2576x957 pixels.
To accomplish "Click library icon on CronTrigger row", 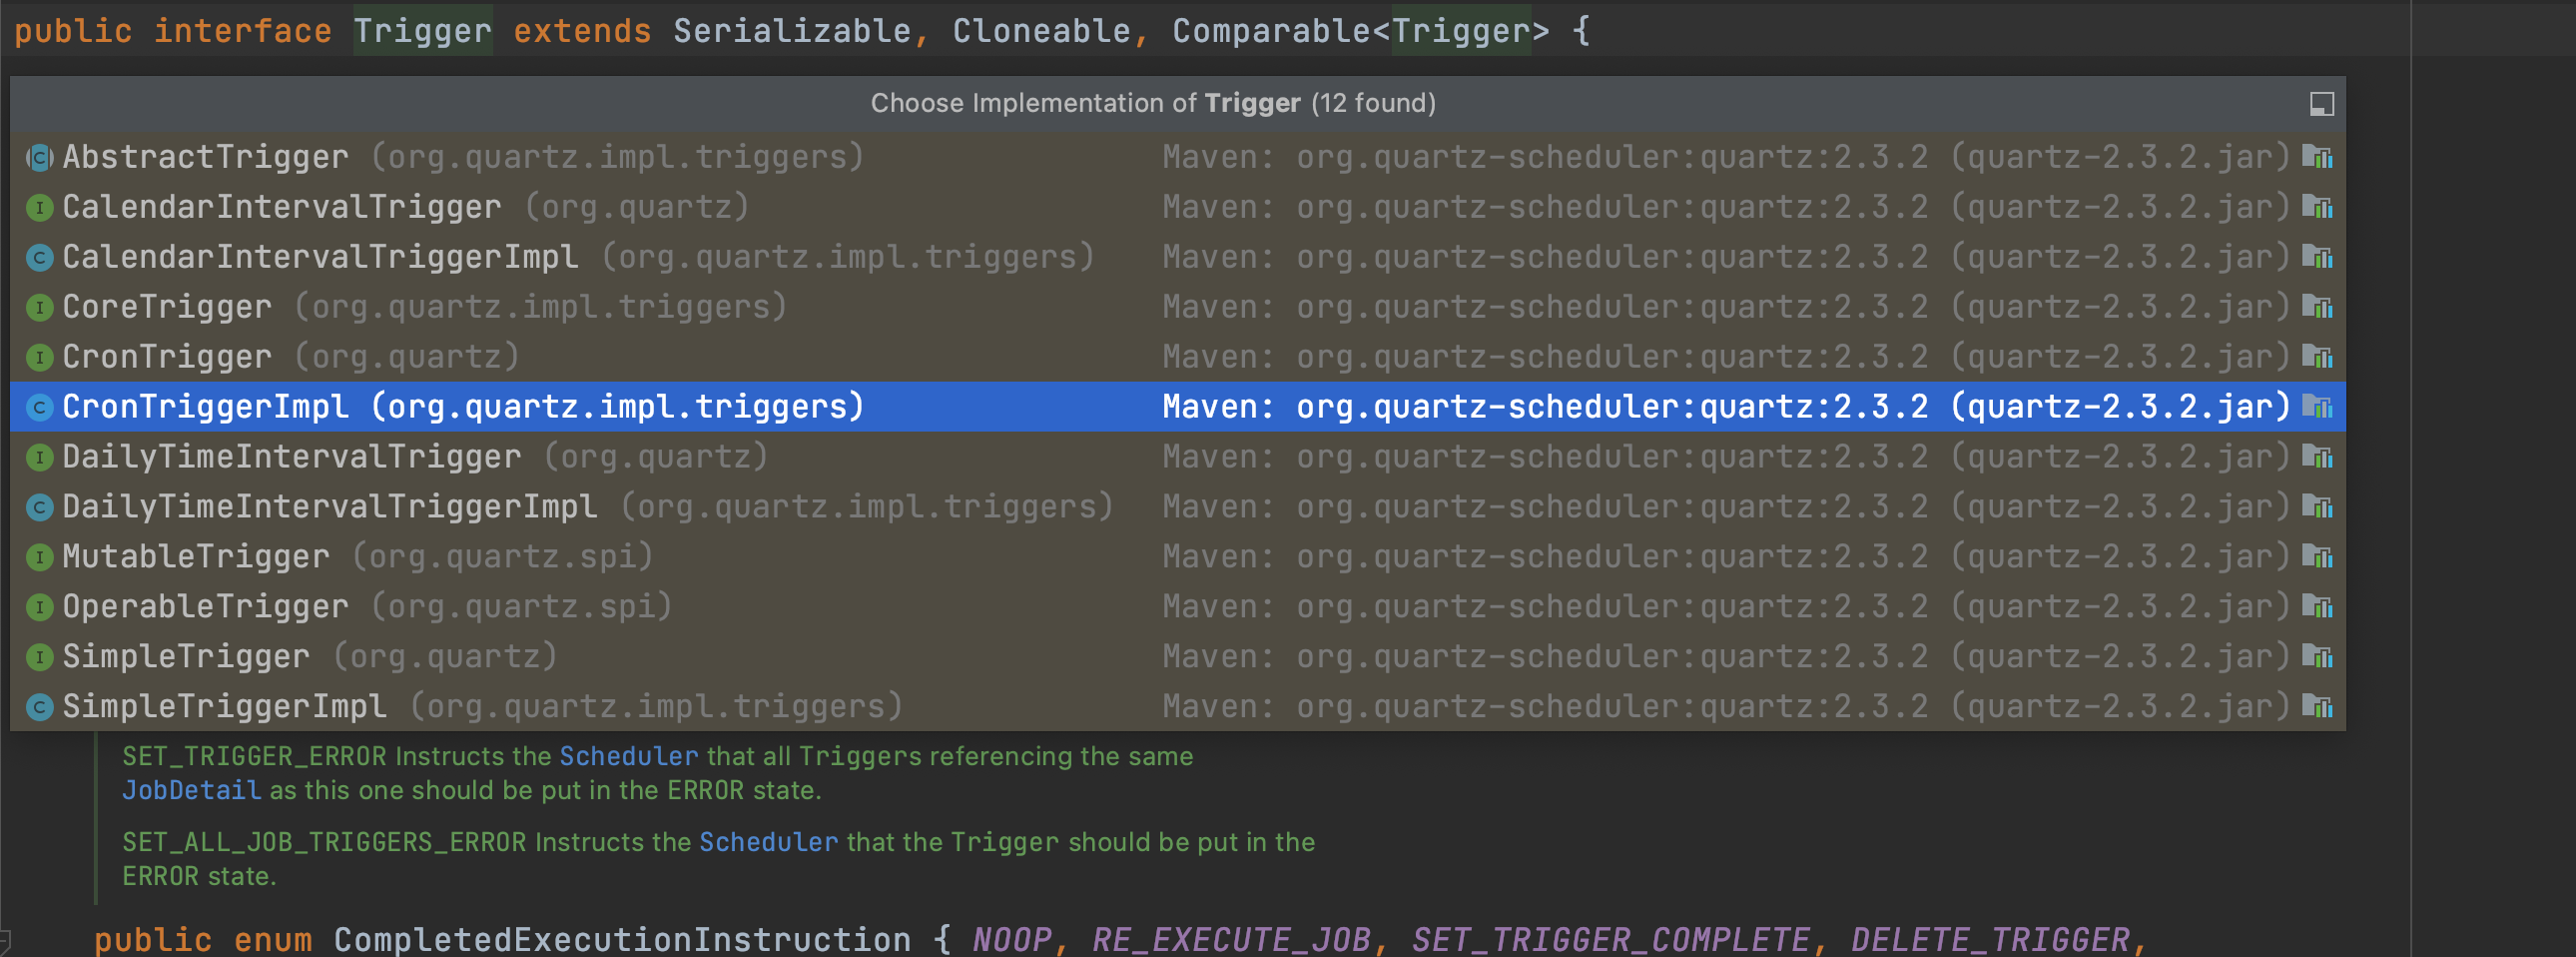I will [2317, 357].
